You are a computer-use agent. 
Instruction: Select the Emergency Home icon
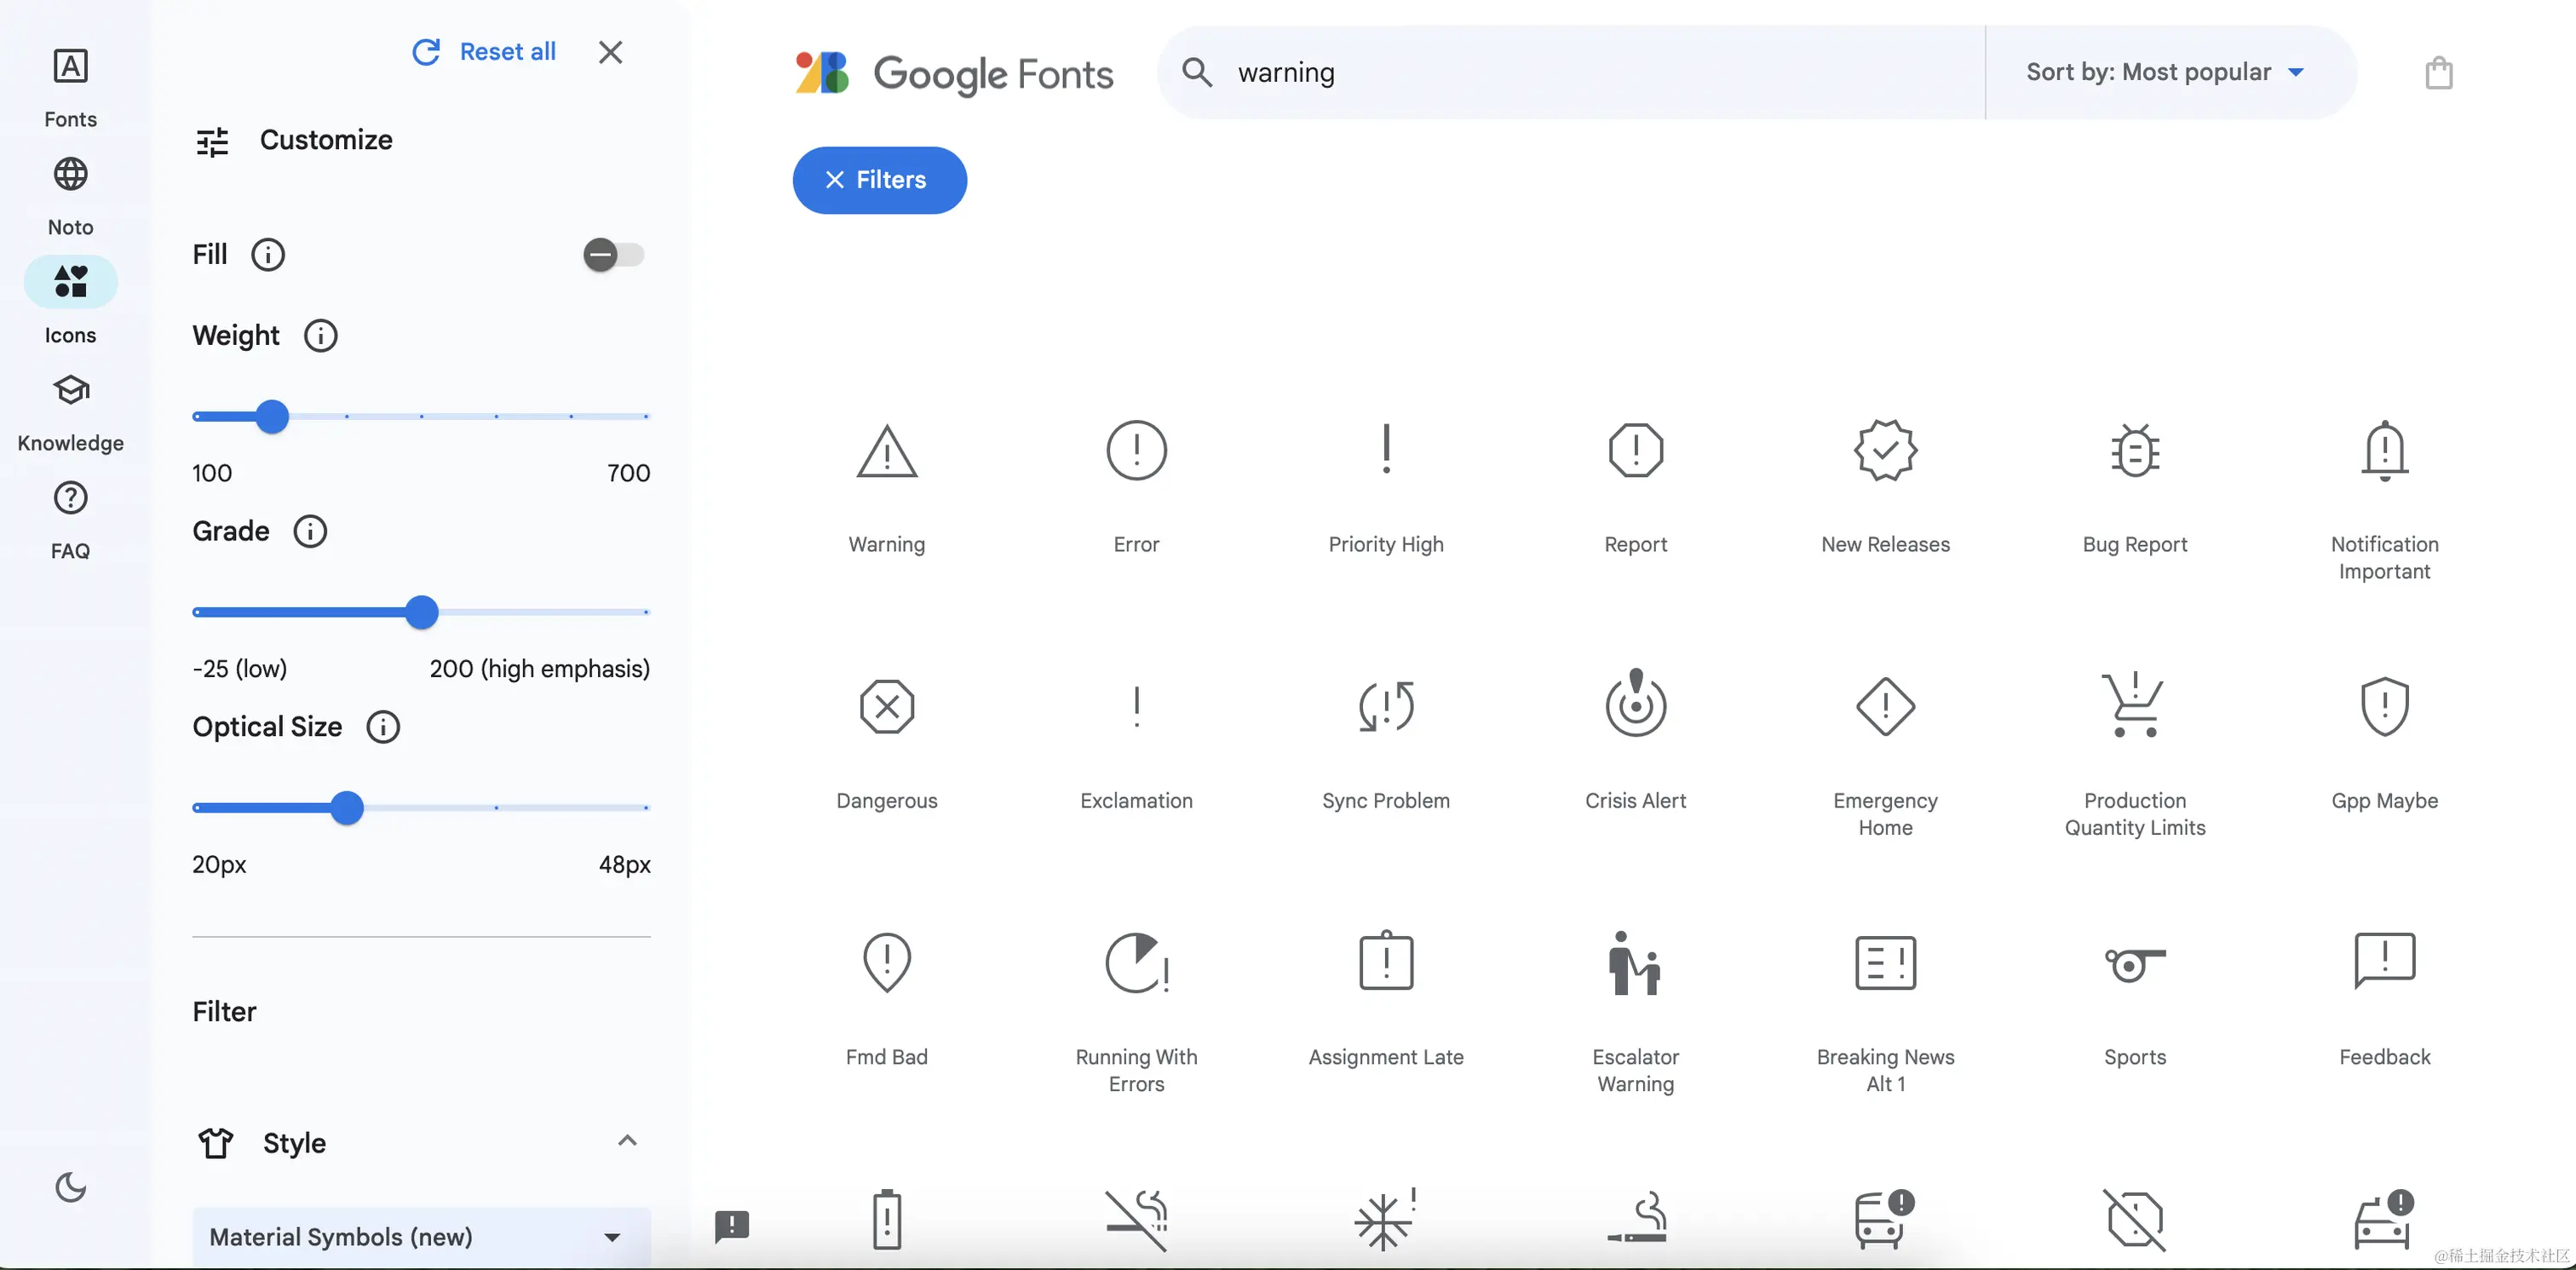click(x=1884, y=707)
